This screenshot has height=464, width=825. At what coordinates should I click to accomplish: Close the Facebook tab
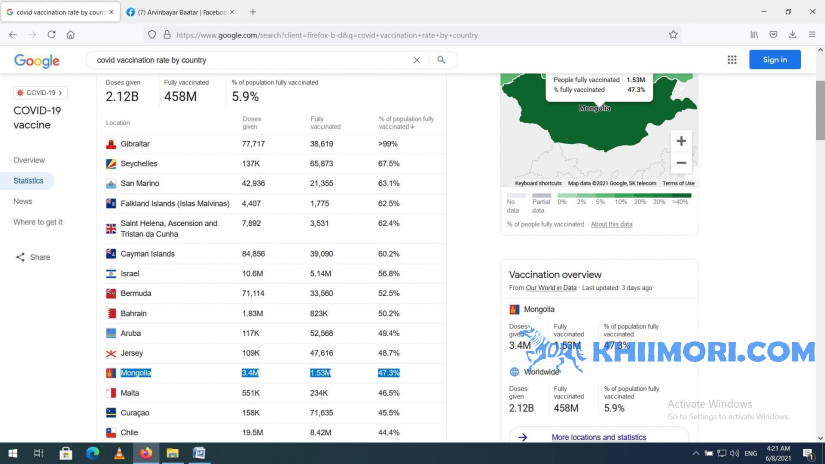coord(232,12)
